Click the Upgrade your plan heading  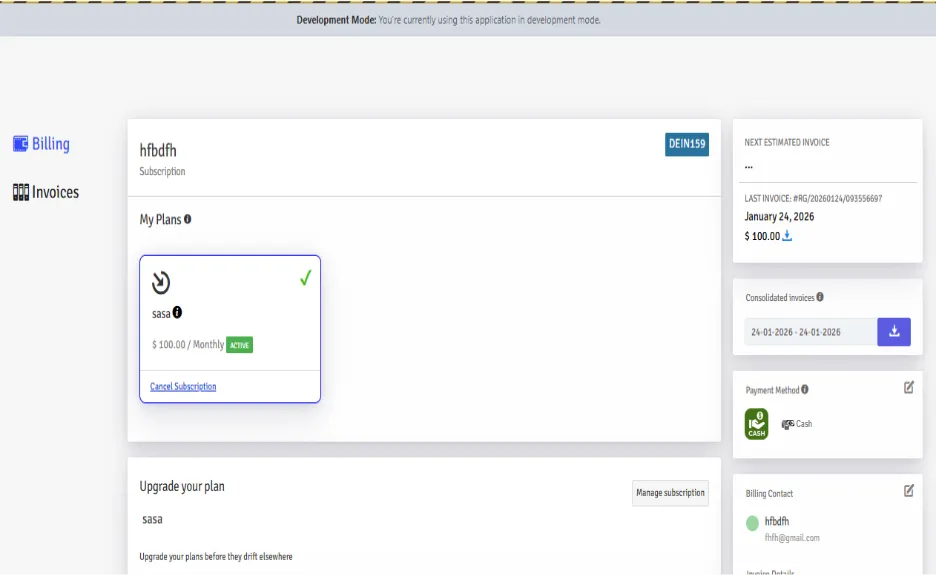(x=182, y=486)
